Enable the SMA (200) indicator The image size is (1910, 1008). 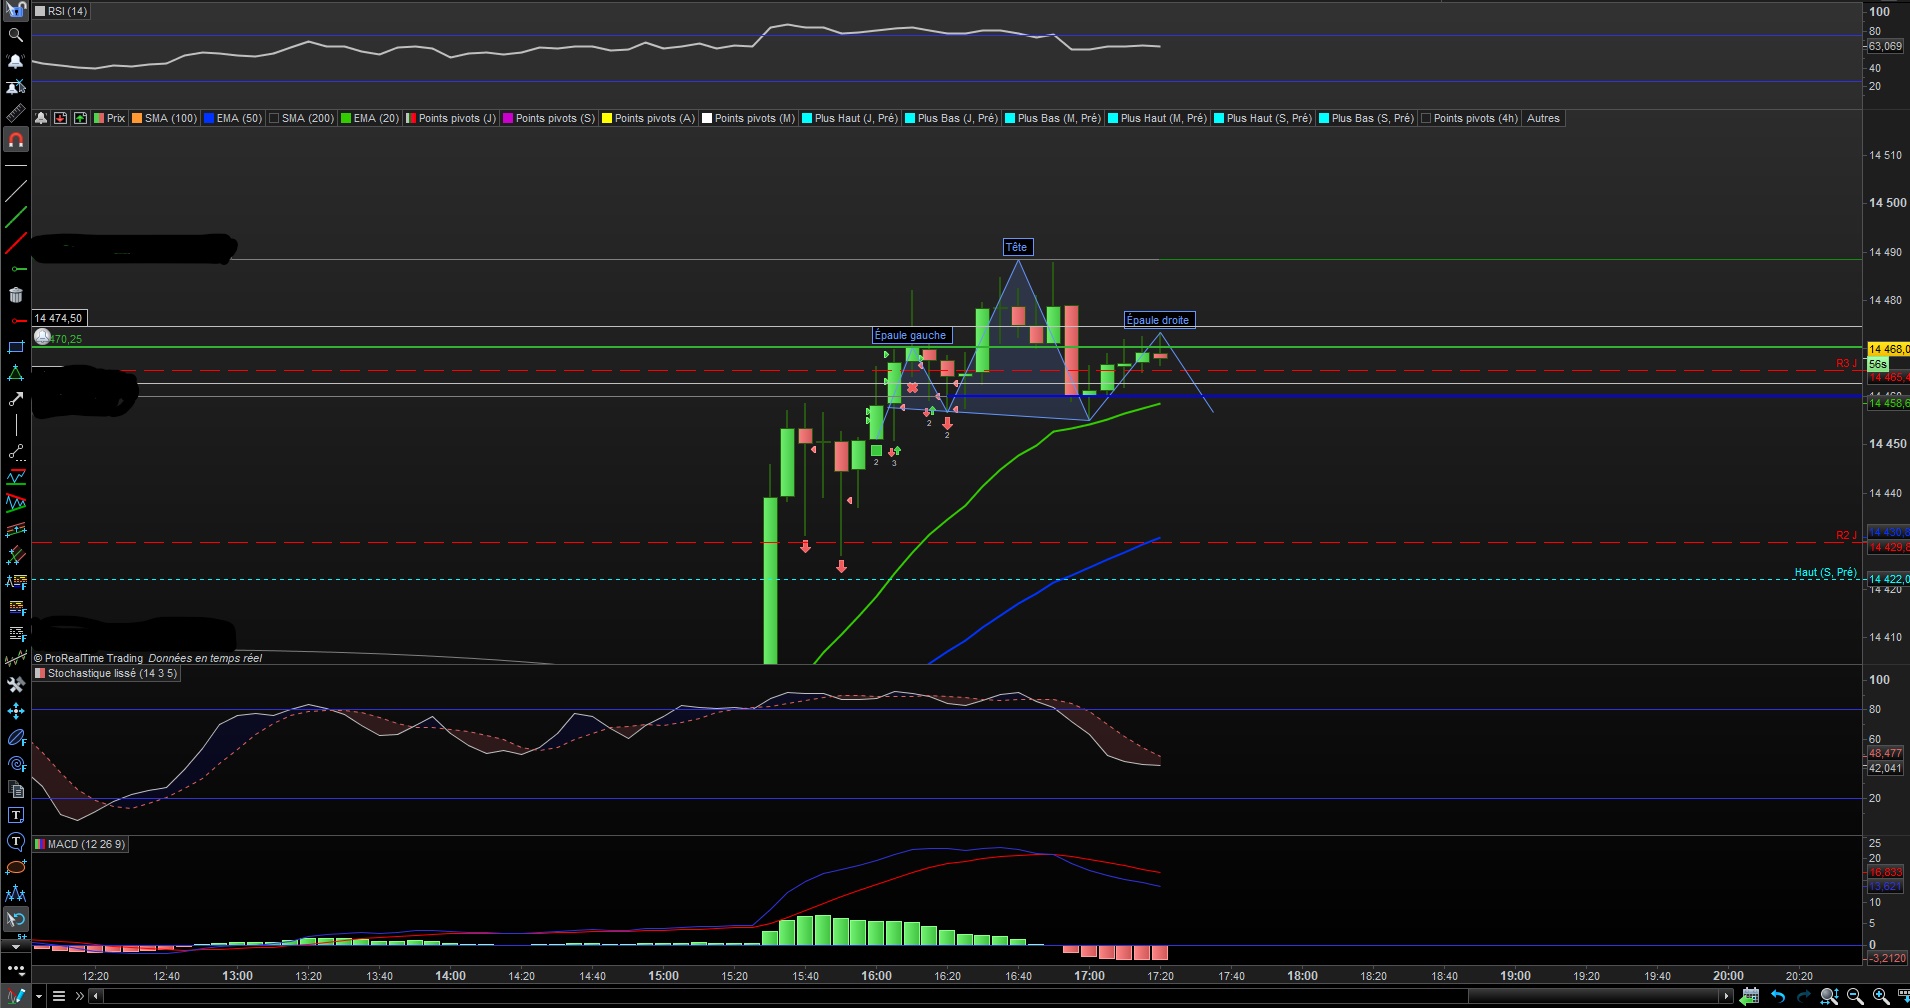pyautogui.click(x=274, y=118)
